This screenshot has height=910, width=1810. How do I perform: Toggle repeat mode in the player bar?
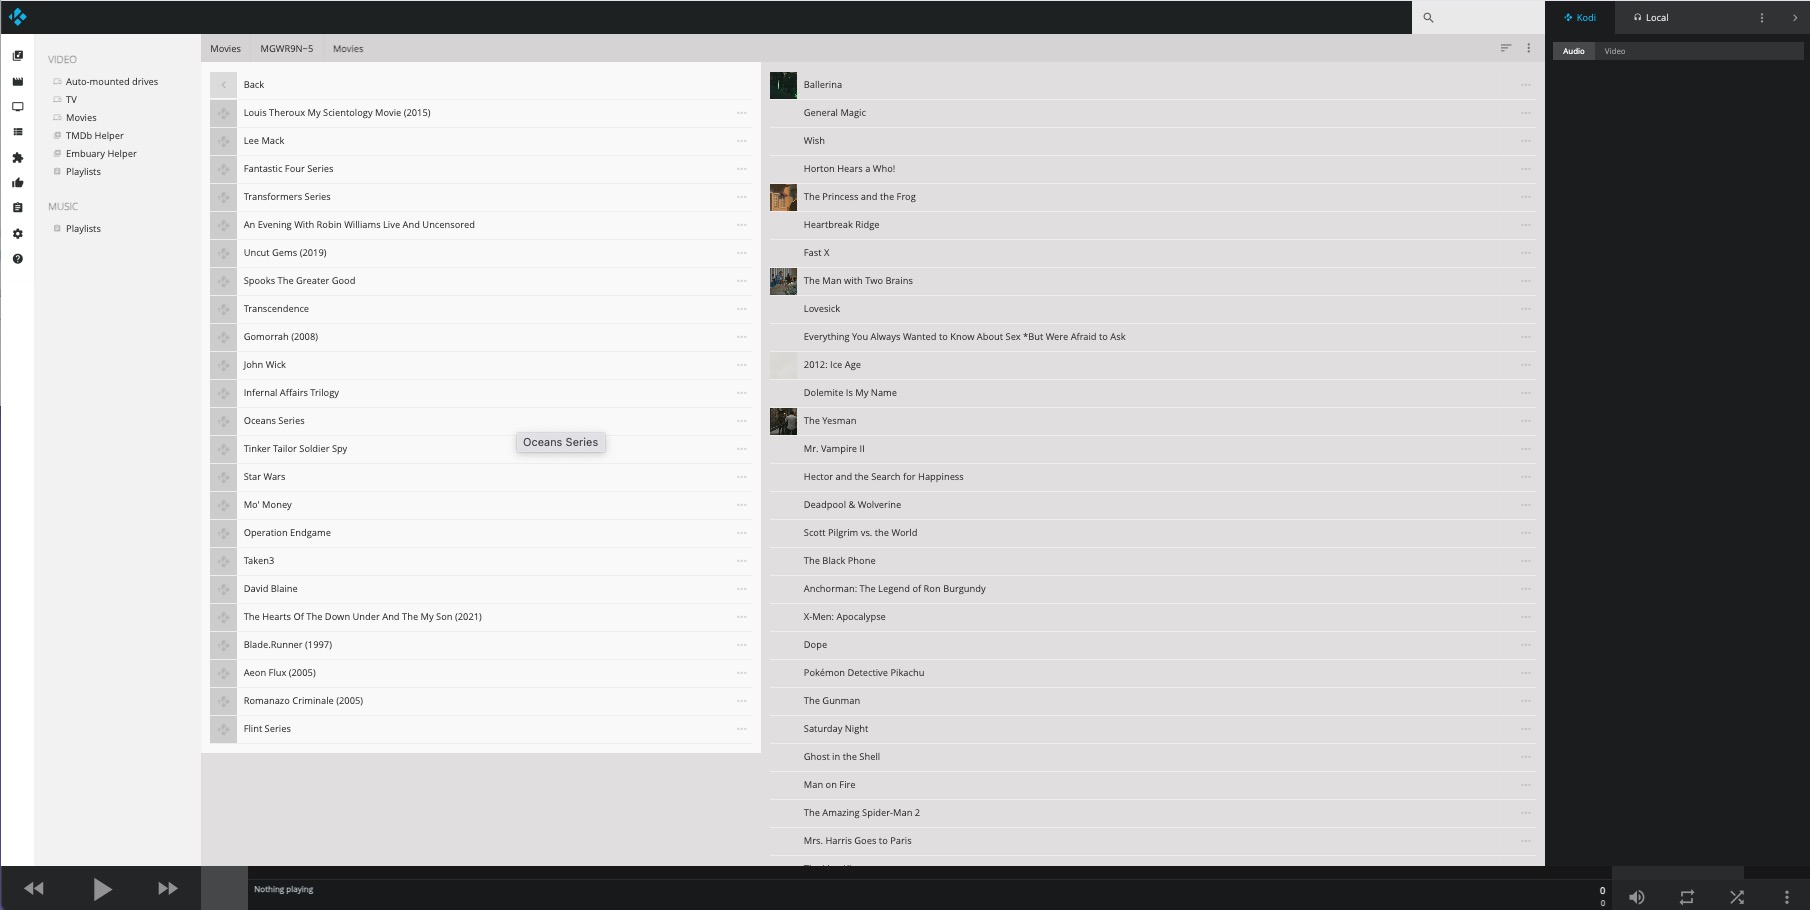(1687, 897)
